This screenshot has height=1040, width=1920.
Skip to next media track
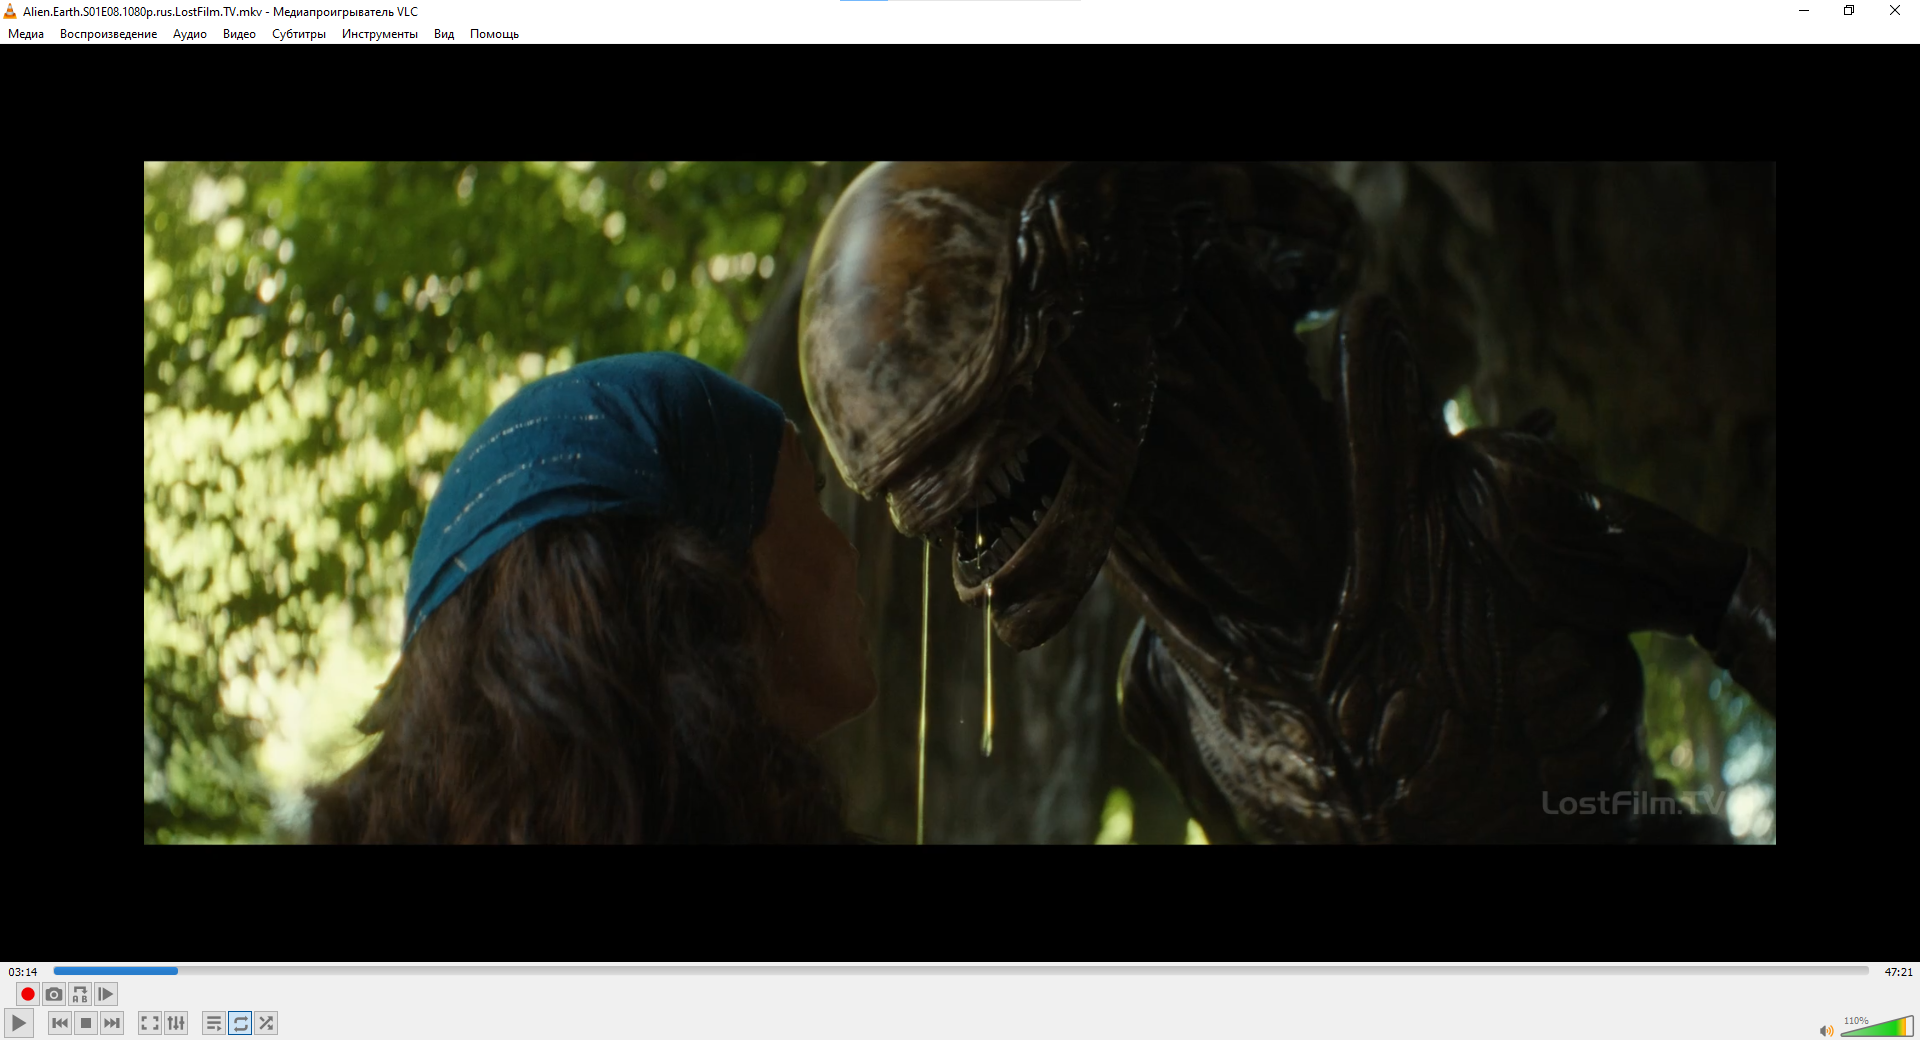point(112,1023)
